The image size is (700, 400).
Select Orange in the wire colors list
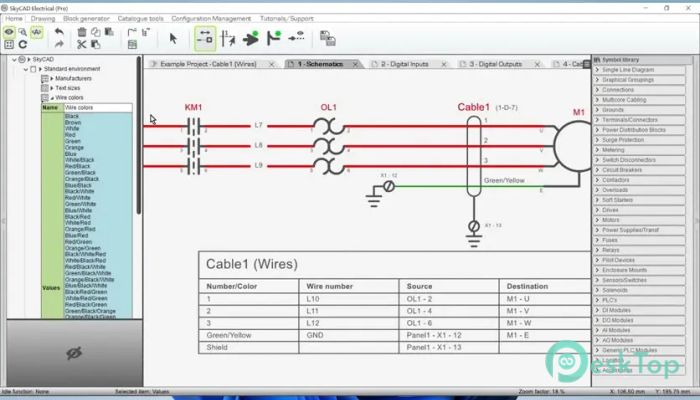(x=74, y=147)
